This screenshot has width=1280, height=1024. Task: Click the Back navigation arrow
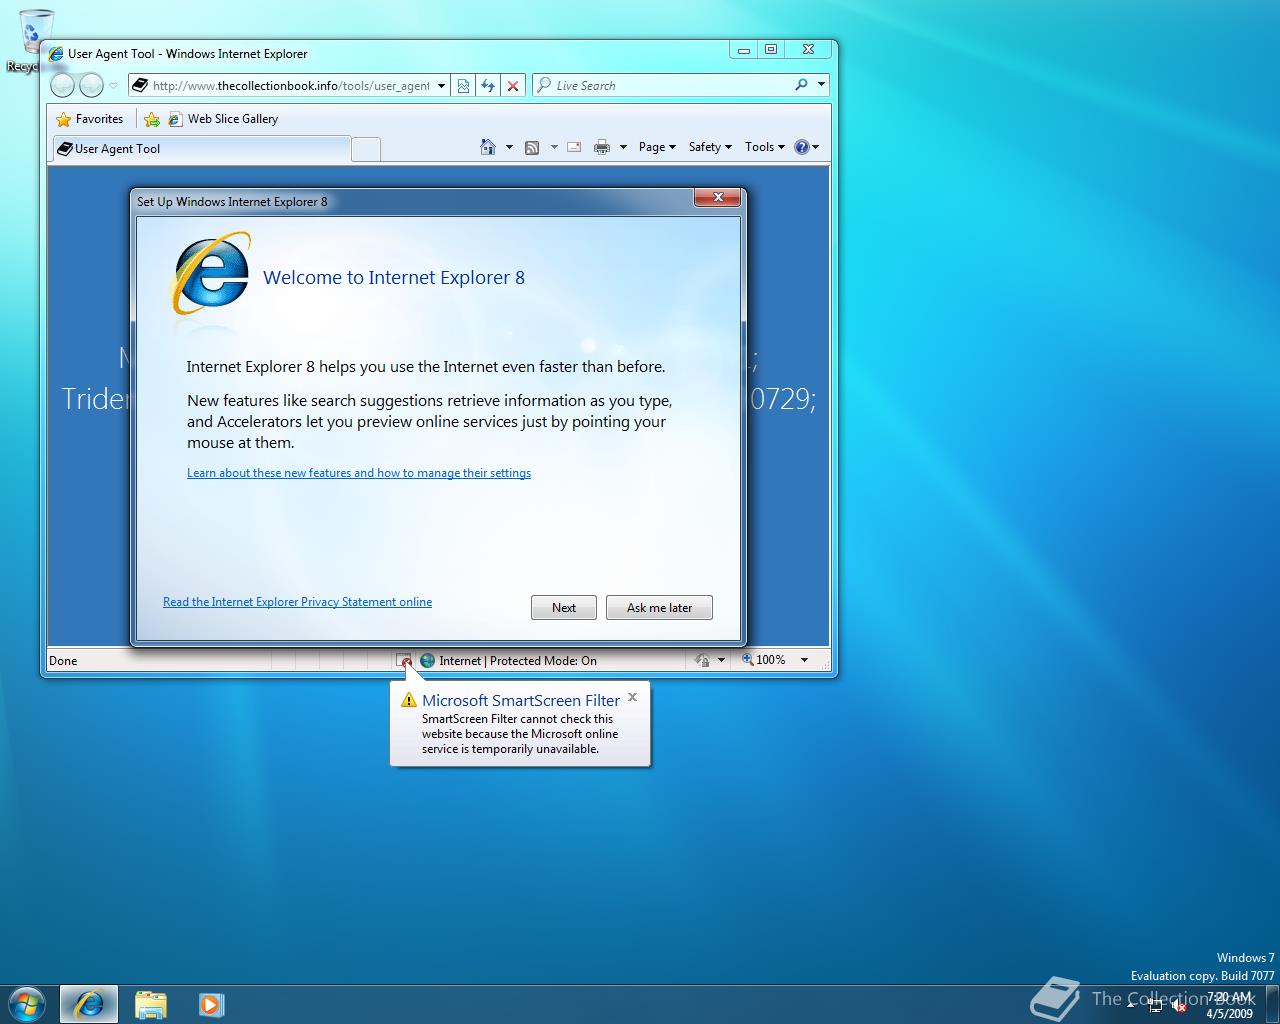pyautogui.click(x=62, y=86)
